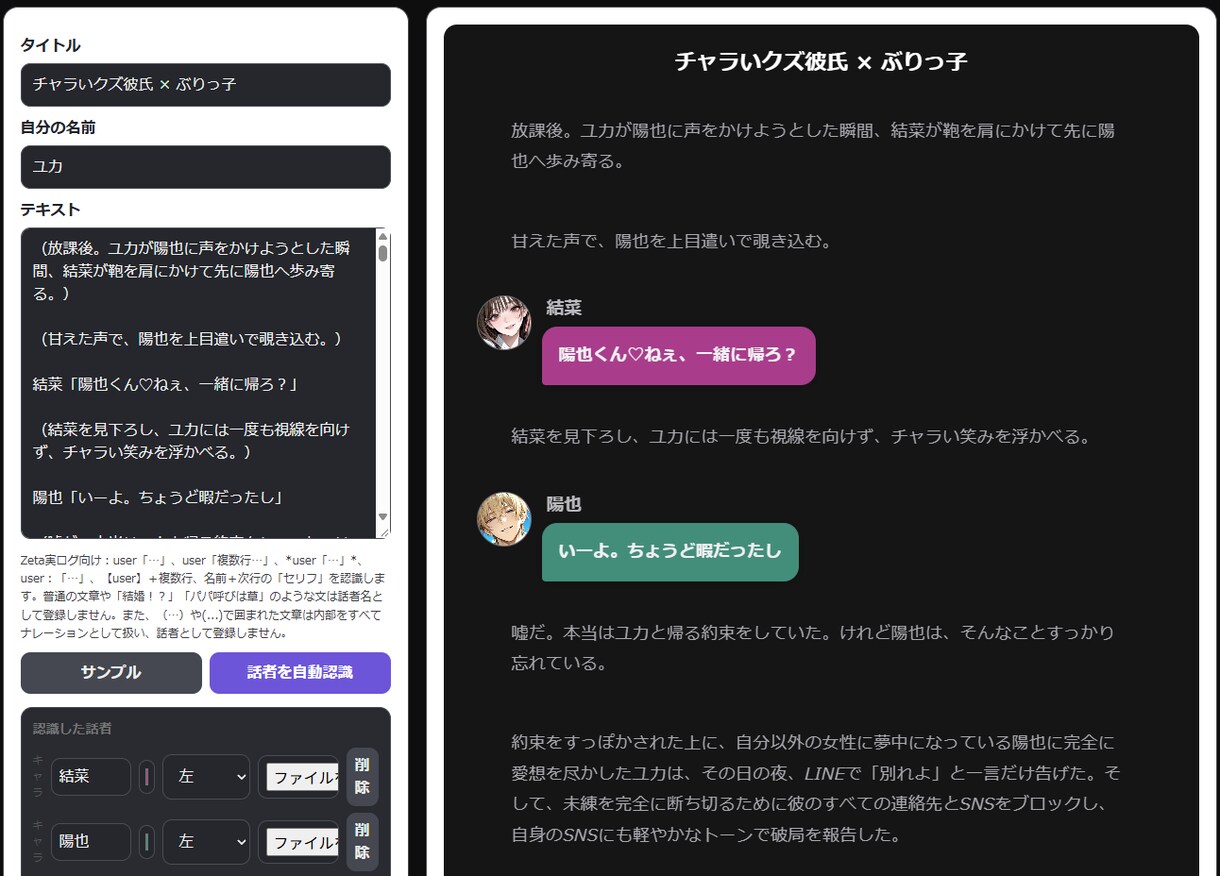Click the green bubble いーよ。ちょうど暇だったし
Screen dimensions: 1220x876
pos(670,552)
